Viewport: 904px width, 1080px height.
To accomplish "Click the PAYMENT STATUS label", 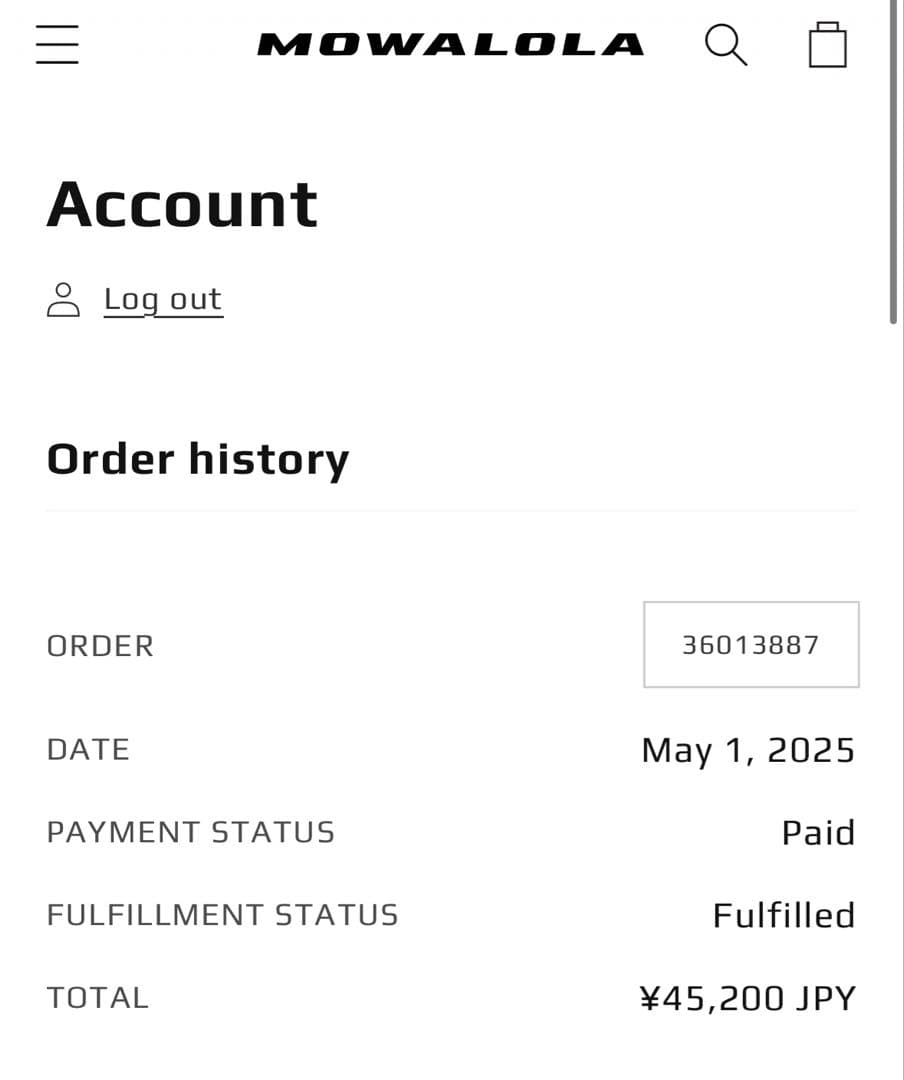I will click(x=191, y=833).
